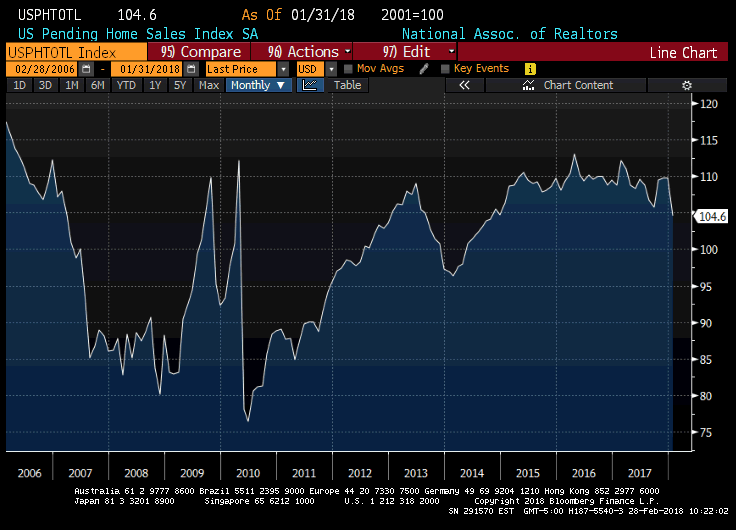Open the start date calendar picker icon
The image size is (736, 530).
[x=86, y=69]
